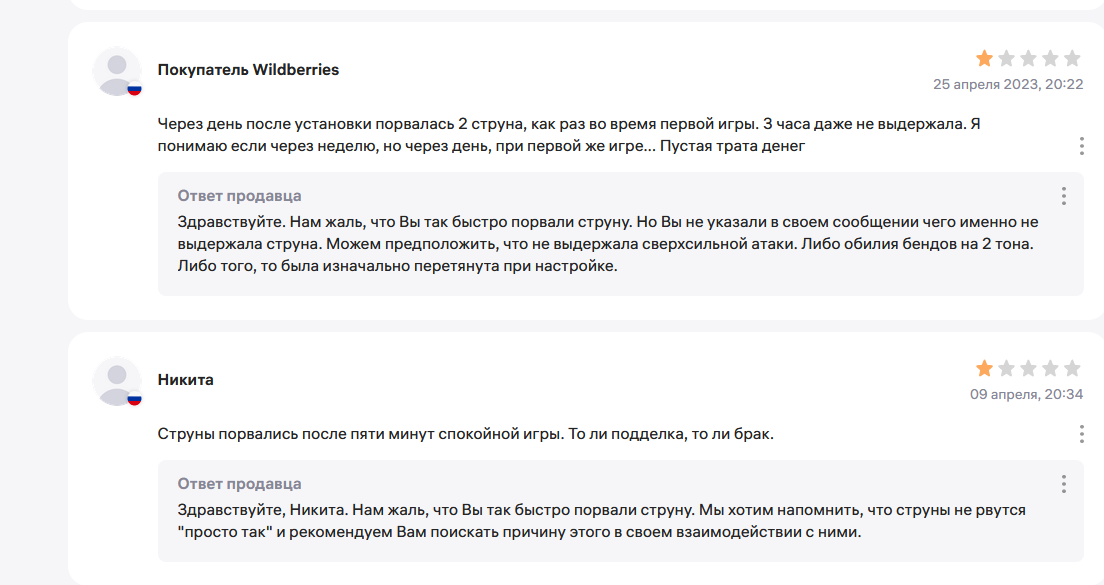Click Ответ продавца heading under Никита's review
The width and height of the screenshot is (1104, 585).
[x=239, y=484]
